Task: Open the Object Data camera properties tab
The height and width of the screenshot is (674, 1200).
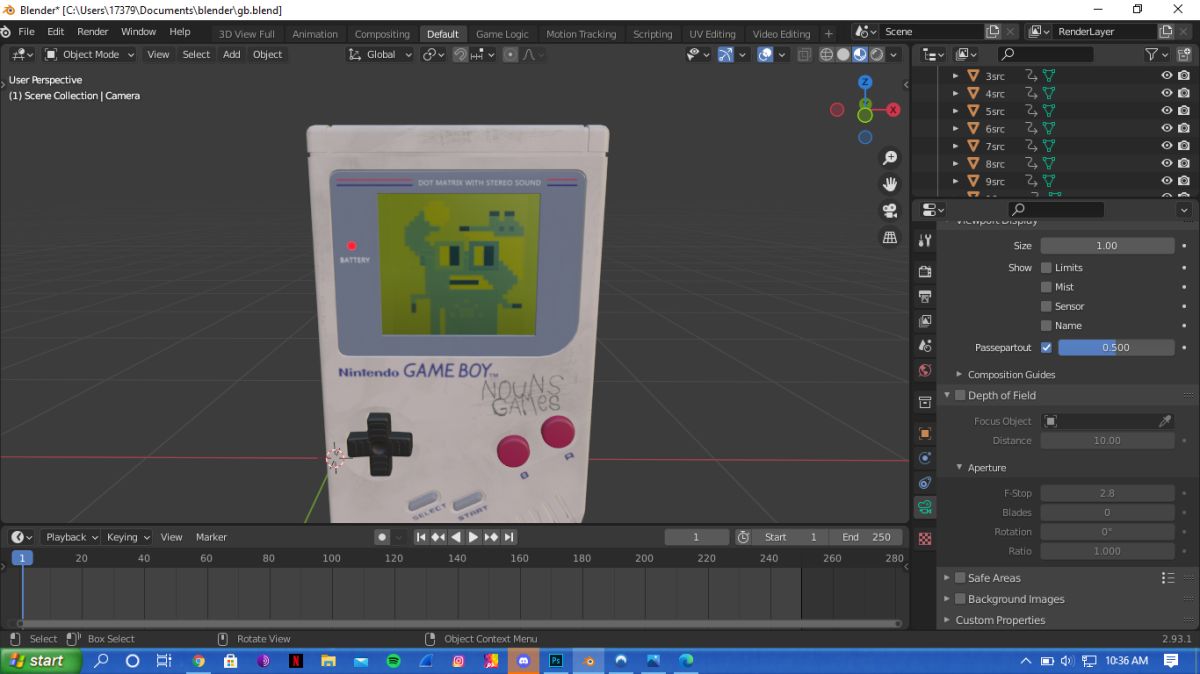Action: 925,507
